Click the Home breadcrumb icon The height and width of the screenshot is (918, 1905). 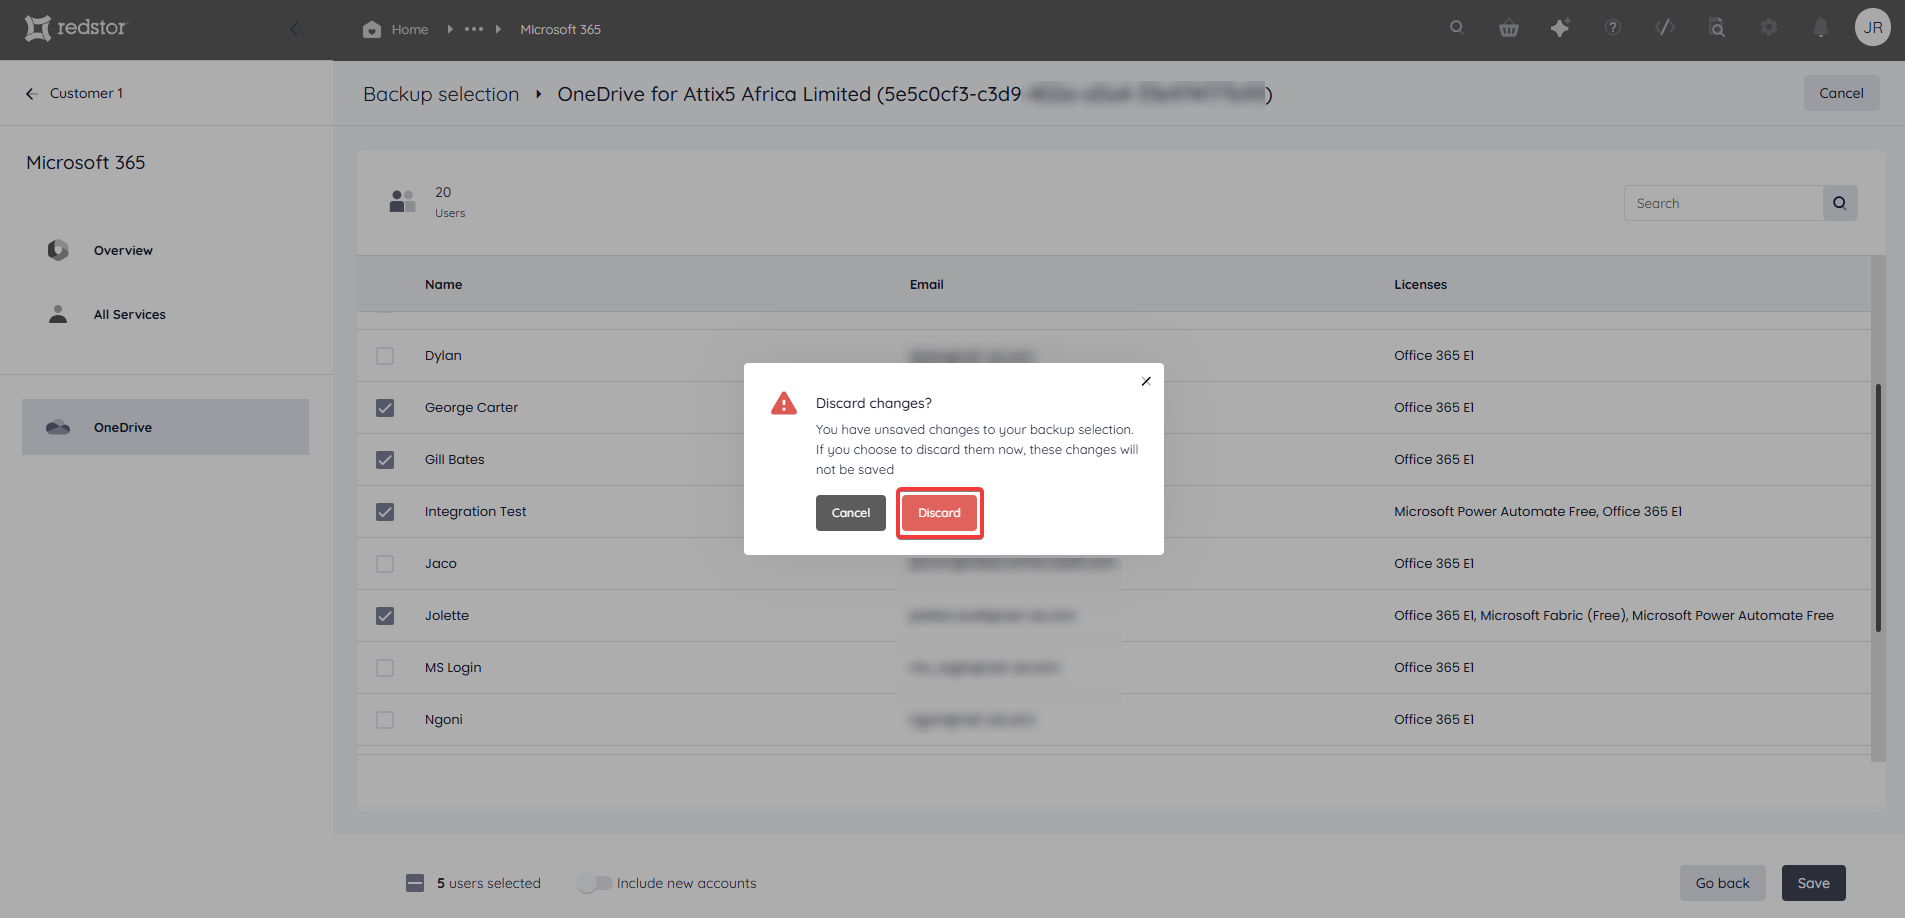[x=372, y=30]
